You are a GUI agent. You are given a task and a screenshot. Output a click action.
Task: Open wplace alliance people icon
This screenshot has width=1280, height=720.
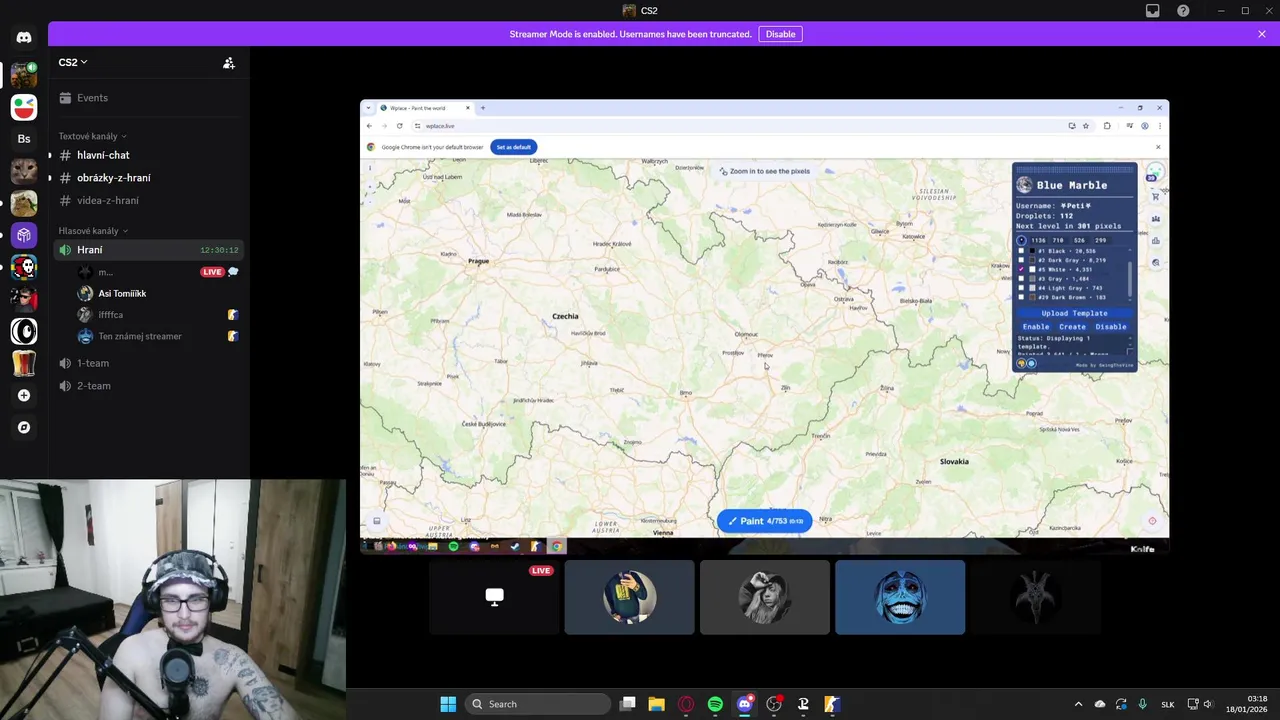(1156, 218)
